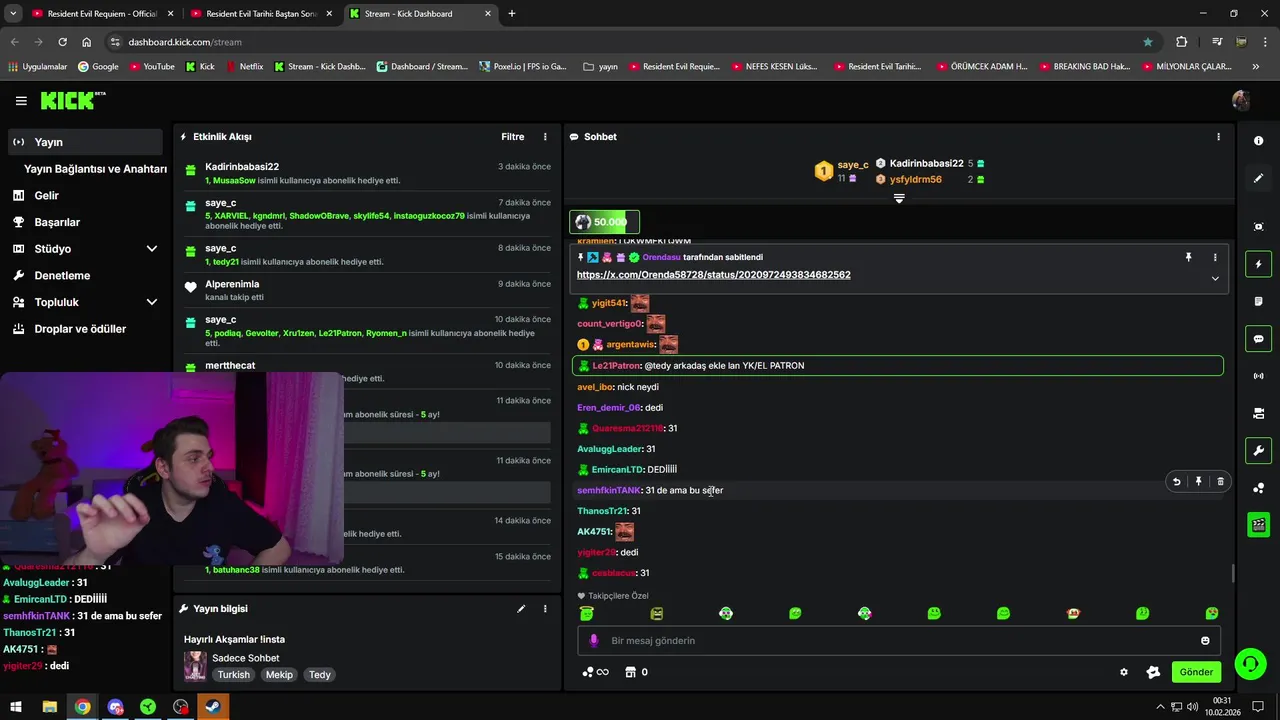Open the emoji picker in message box

click(x=1205, y=640)
